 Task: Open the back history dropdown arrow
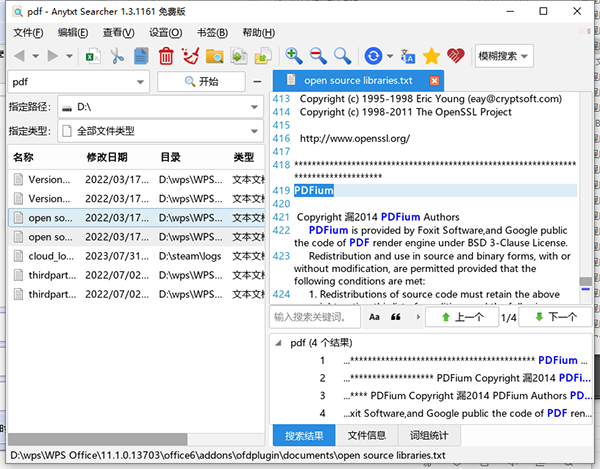tap(36, 56)
